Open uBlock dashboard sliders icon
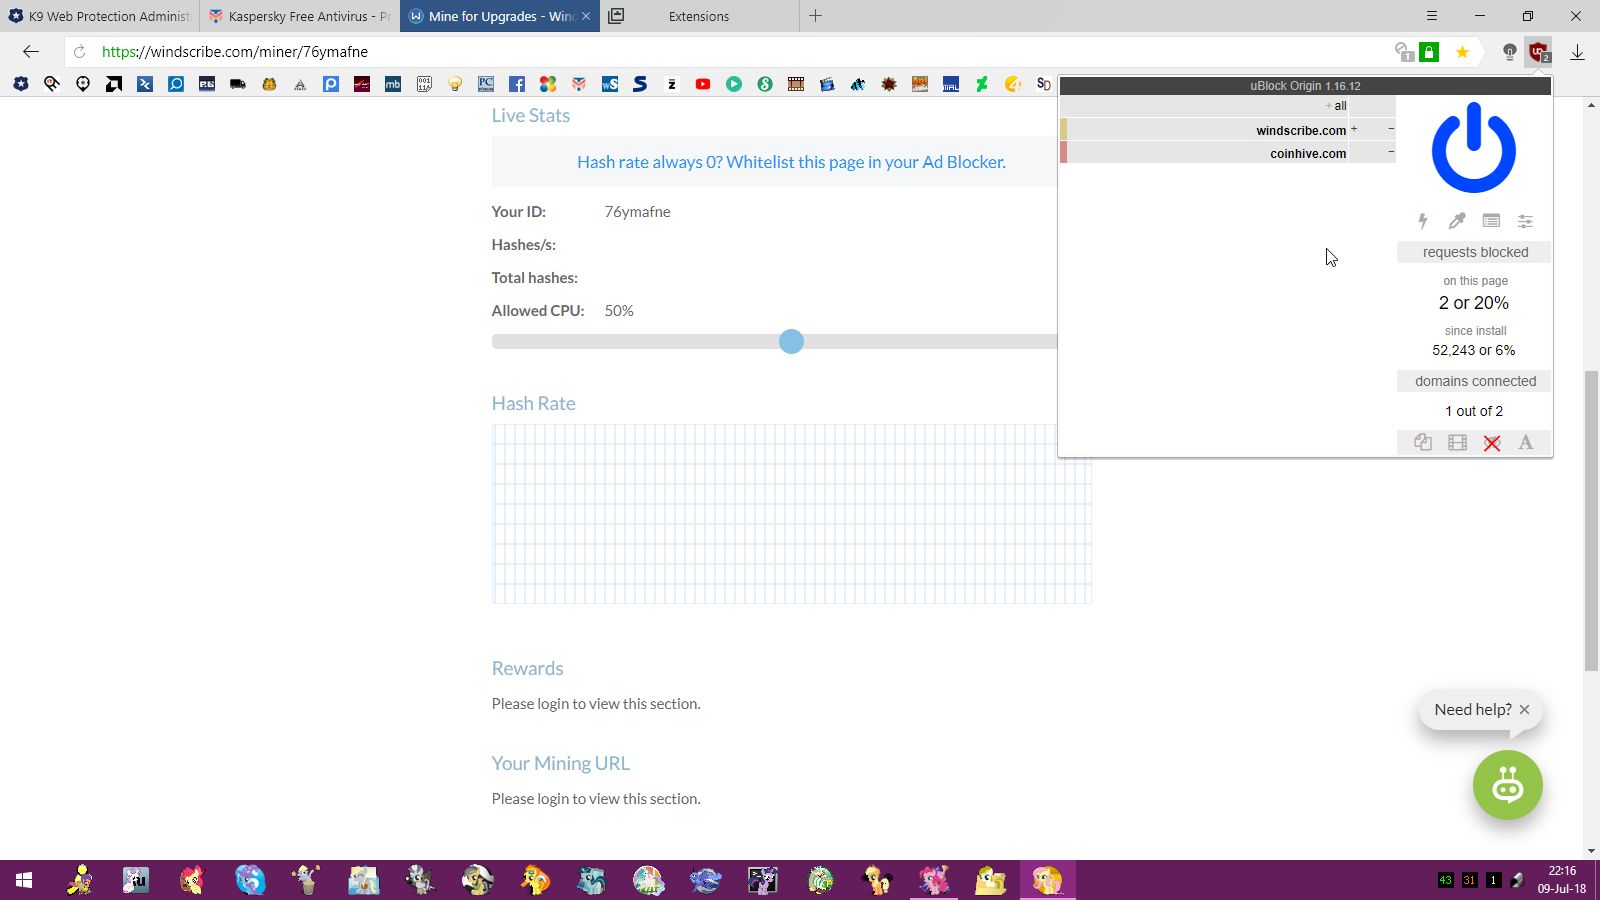The image size is (1600, 900). pos(1525,221)
